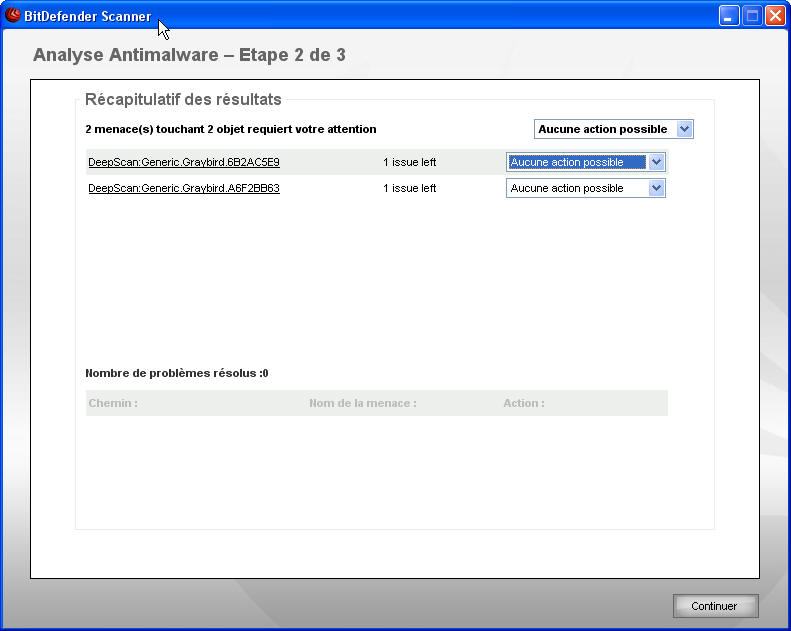Click the 'Récapitulatif des résultats' heading
This screenshot has width=791, height=631.
(x=183, y=99)
